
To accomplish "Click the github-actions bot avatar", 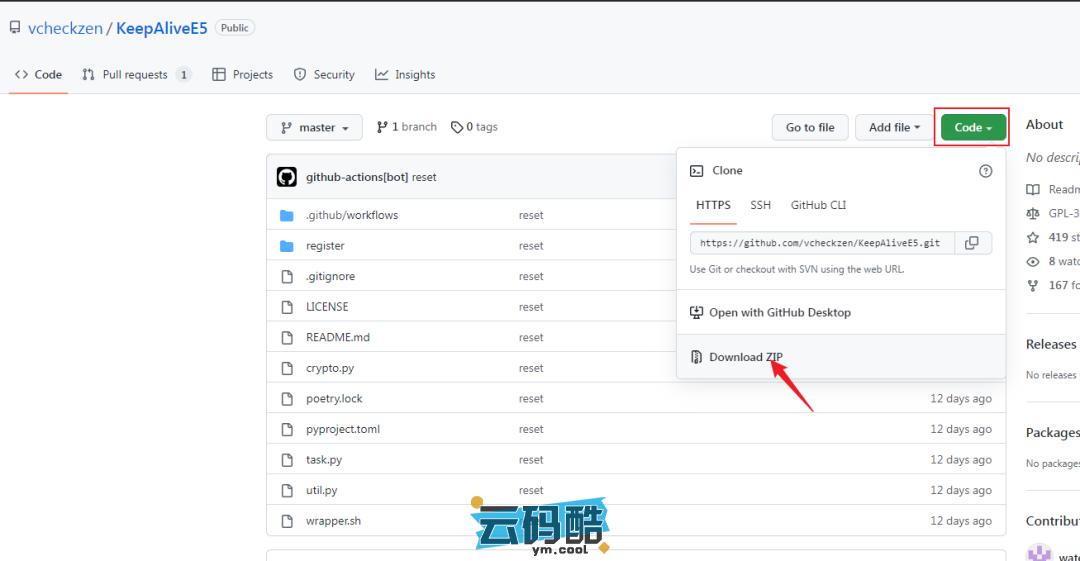I will [x=287, y=177].
